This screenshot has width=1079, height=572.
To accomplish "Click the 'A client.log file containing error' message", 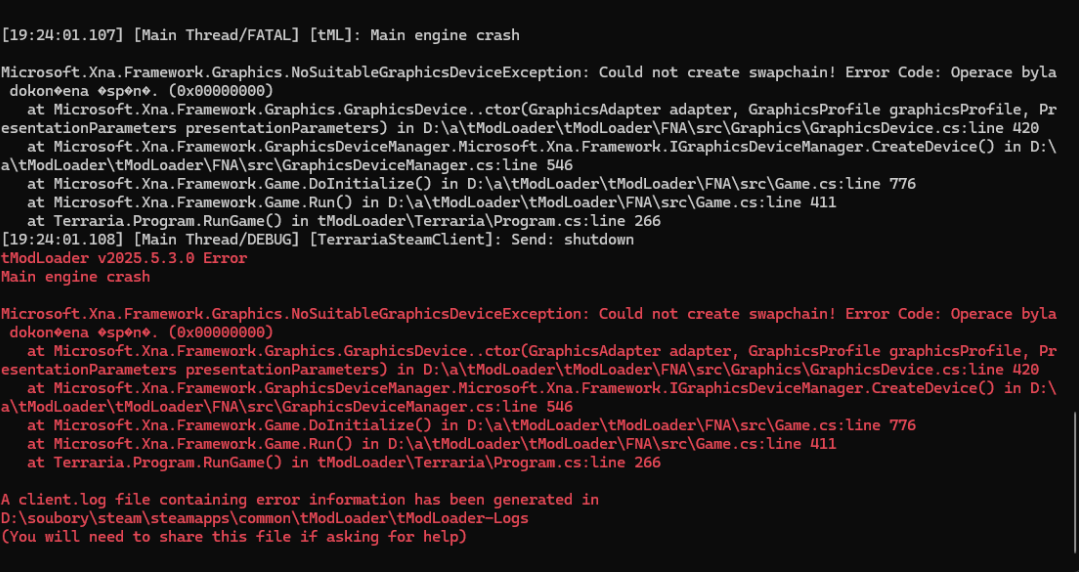I will click(x=300, y=499).
